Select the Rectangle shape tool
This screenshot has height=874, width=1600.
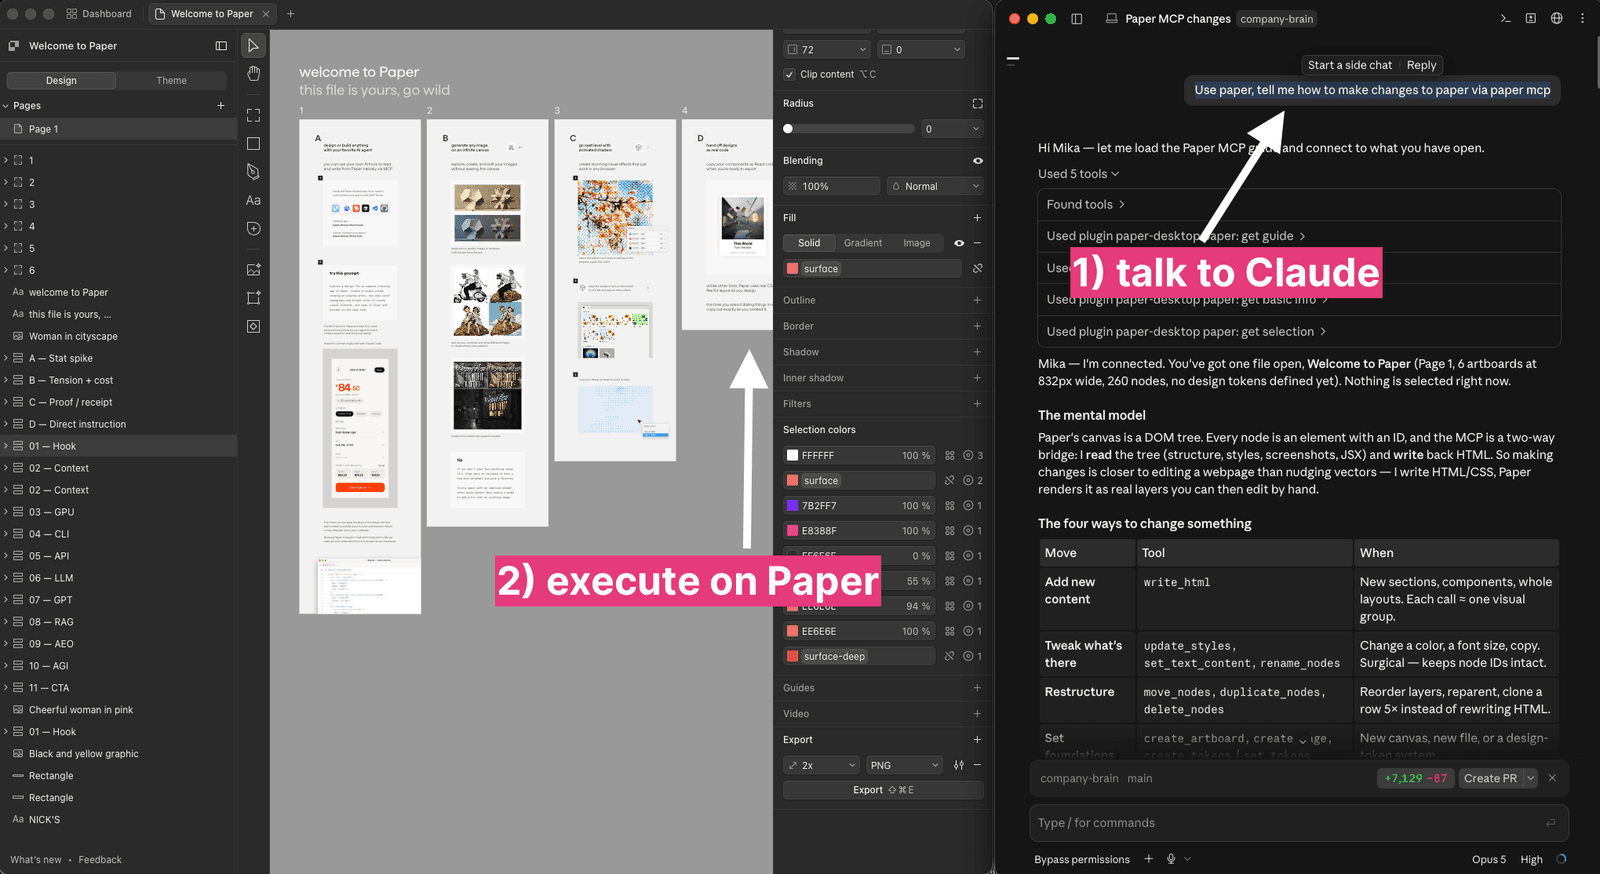[x=253, y=144]
